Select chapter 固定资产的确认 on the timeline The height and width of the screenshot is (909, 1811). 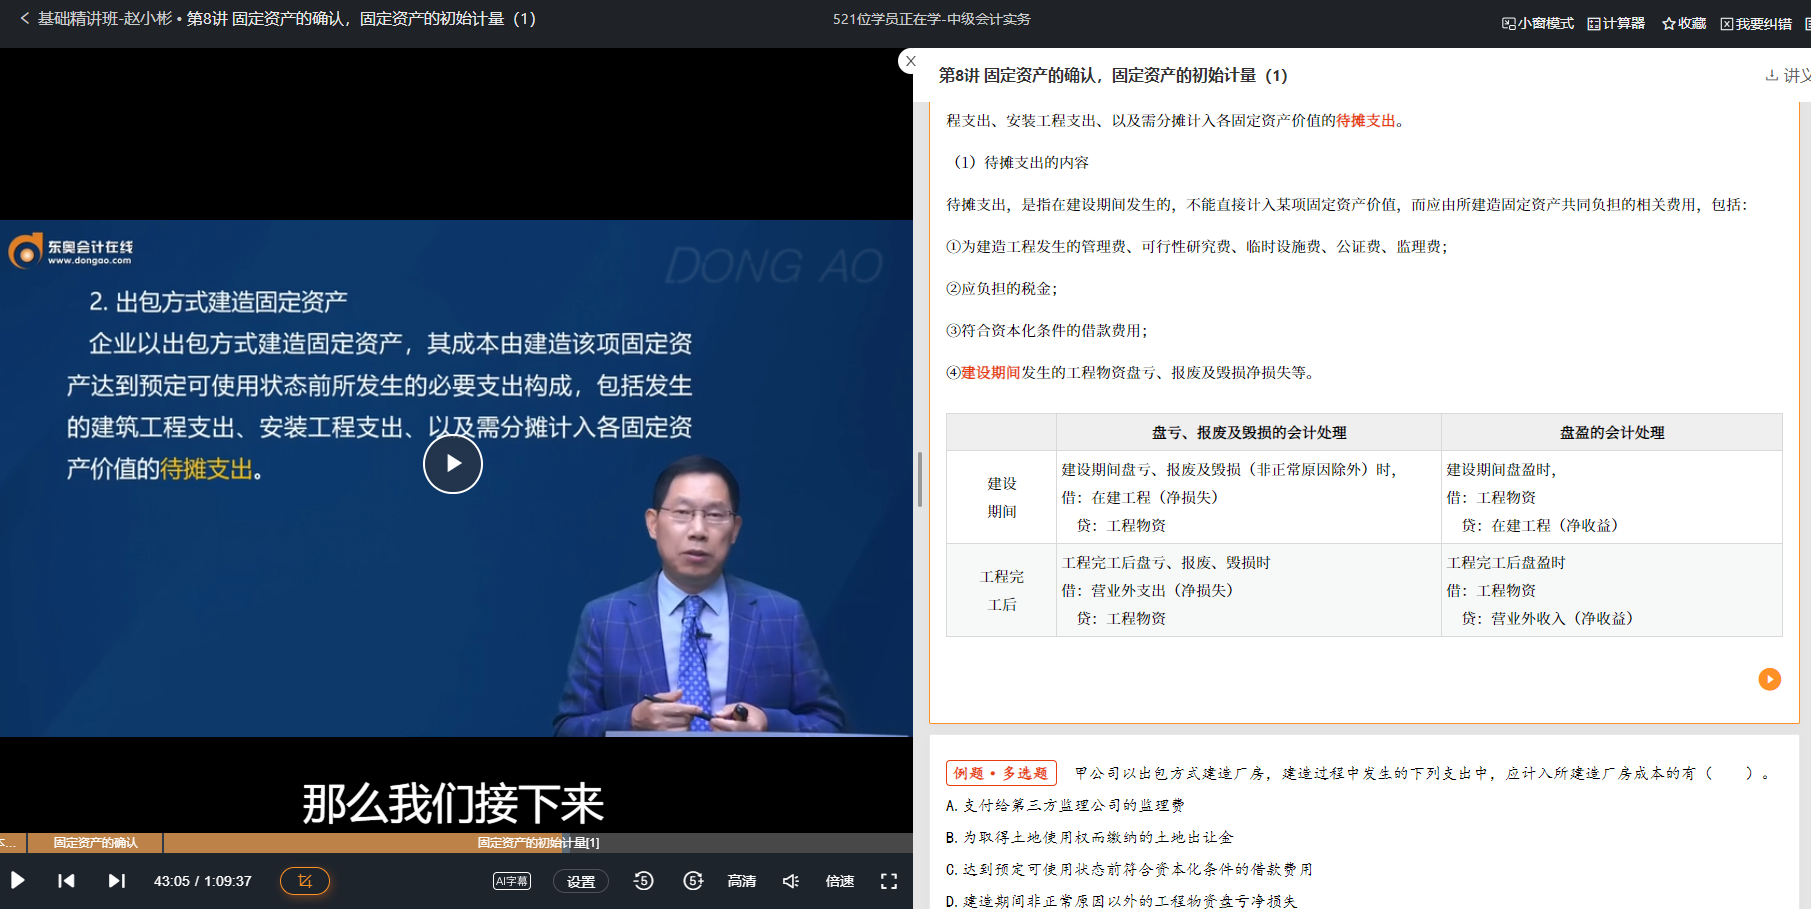pyautogui.click(x=96, y=843)
